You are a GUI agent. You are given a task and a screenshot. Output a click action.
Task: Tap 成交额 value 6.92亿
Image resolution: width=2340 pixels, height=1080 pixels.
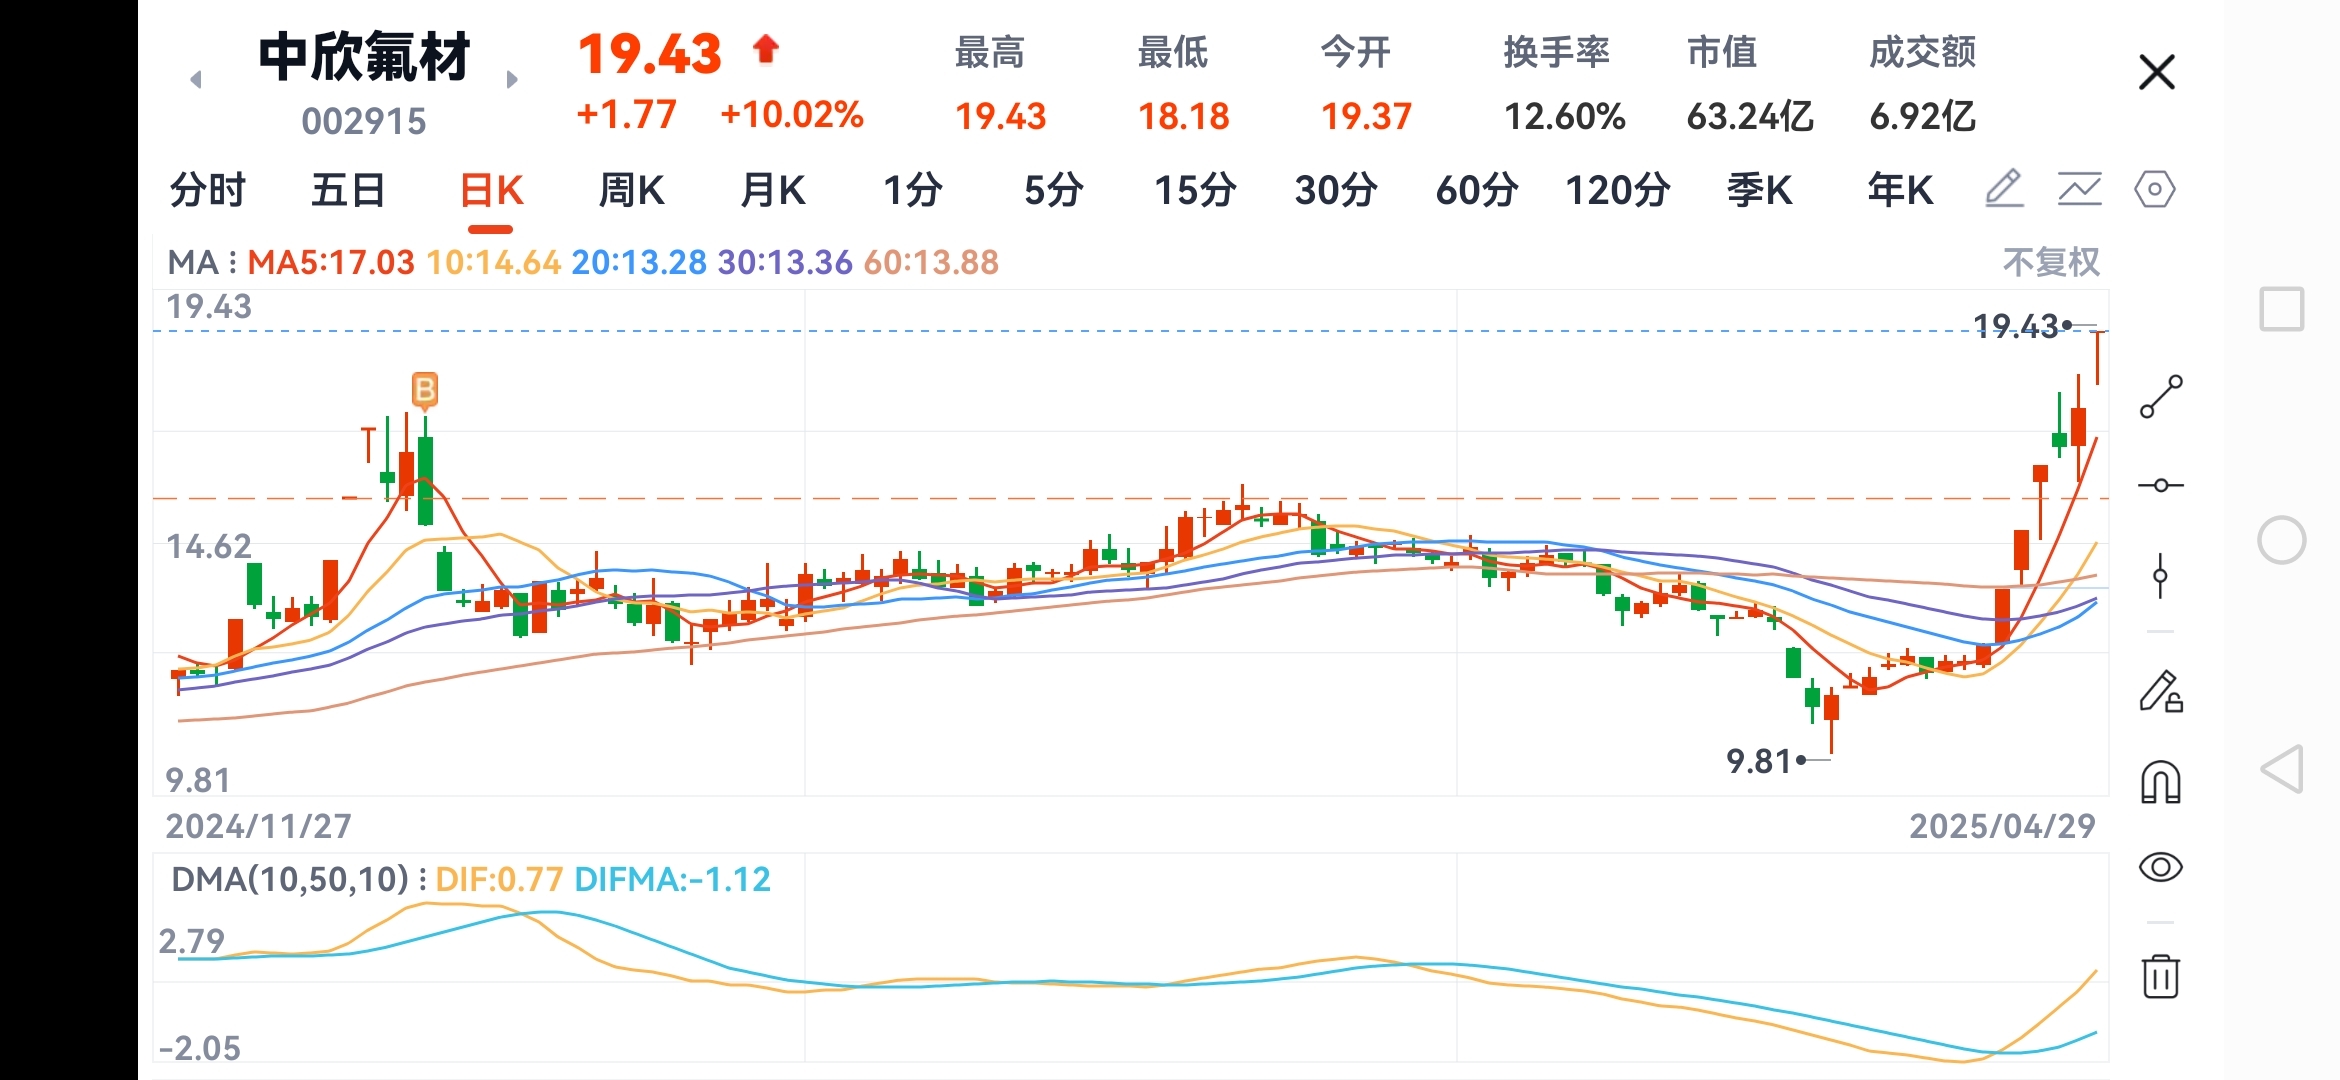pos(1922,116)
